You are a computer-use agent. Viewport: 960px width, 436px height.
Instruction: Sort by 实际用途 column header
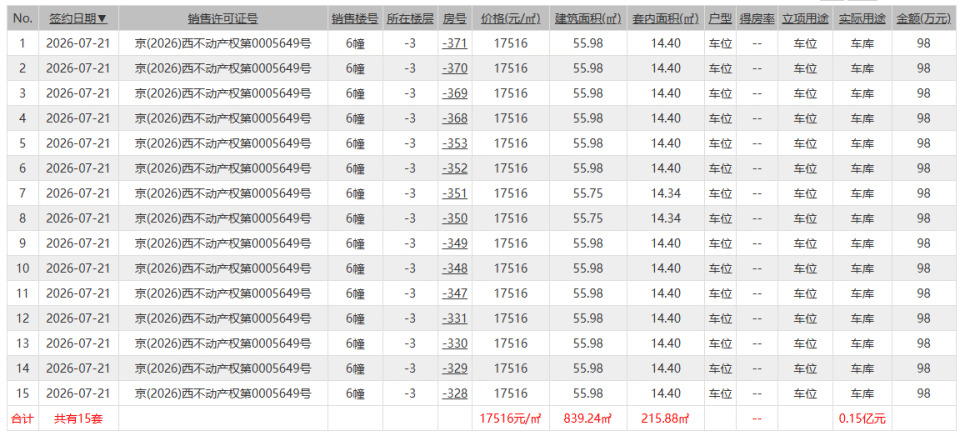862,19
